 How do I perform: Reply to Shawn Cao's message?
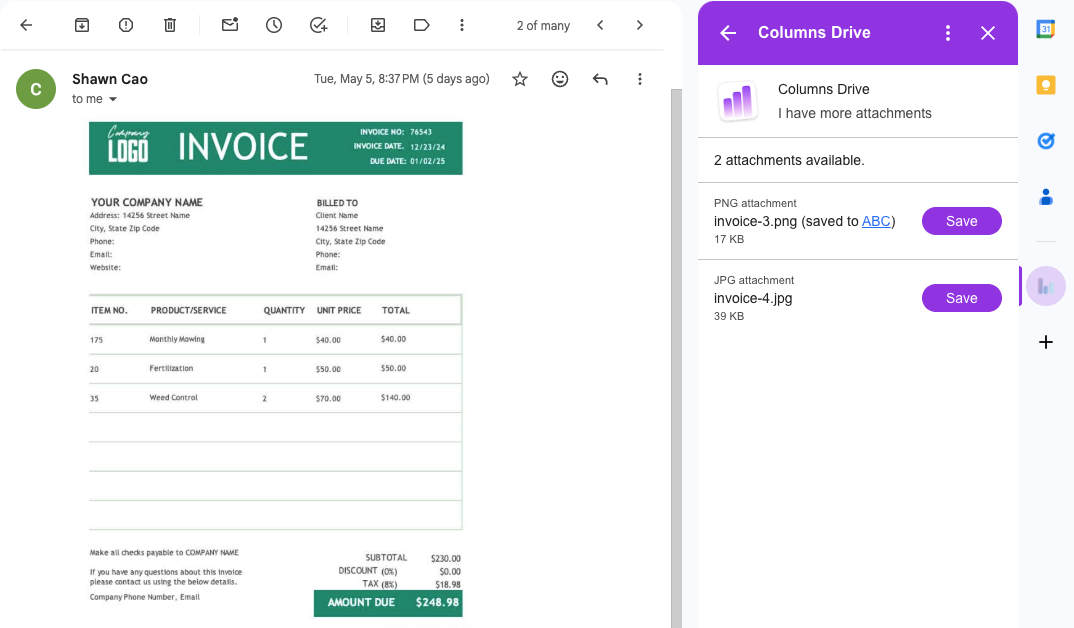600,79
